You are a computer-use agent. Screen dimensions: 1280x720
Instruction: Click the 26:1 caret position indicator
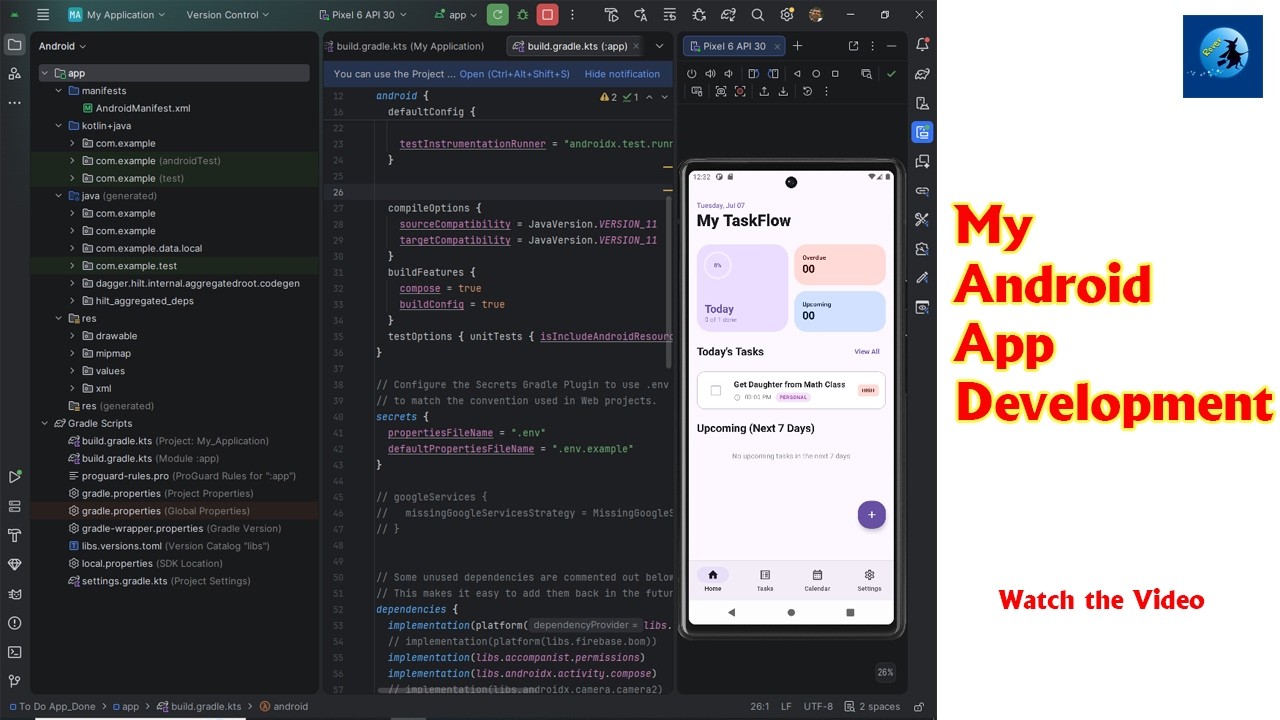click(x=760, y=706)
